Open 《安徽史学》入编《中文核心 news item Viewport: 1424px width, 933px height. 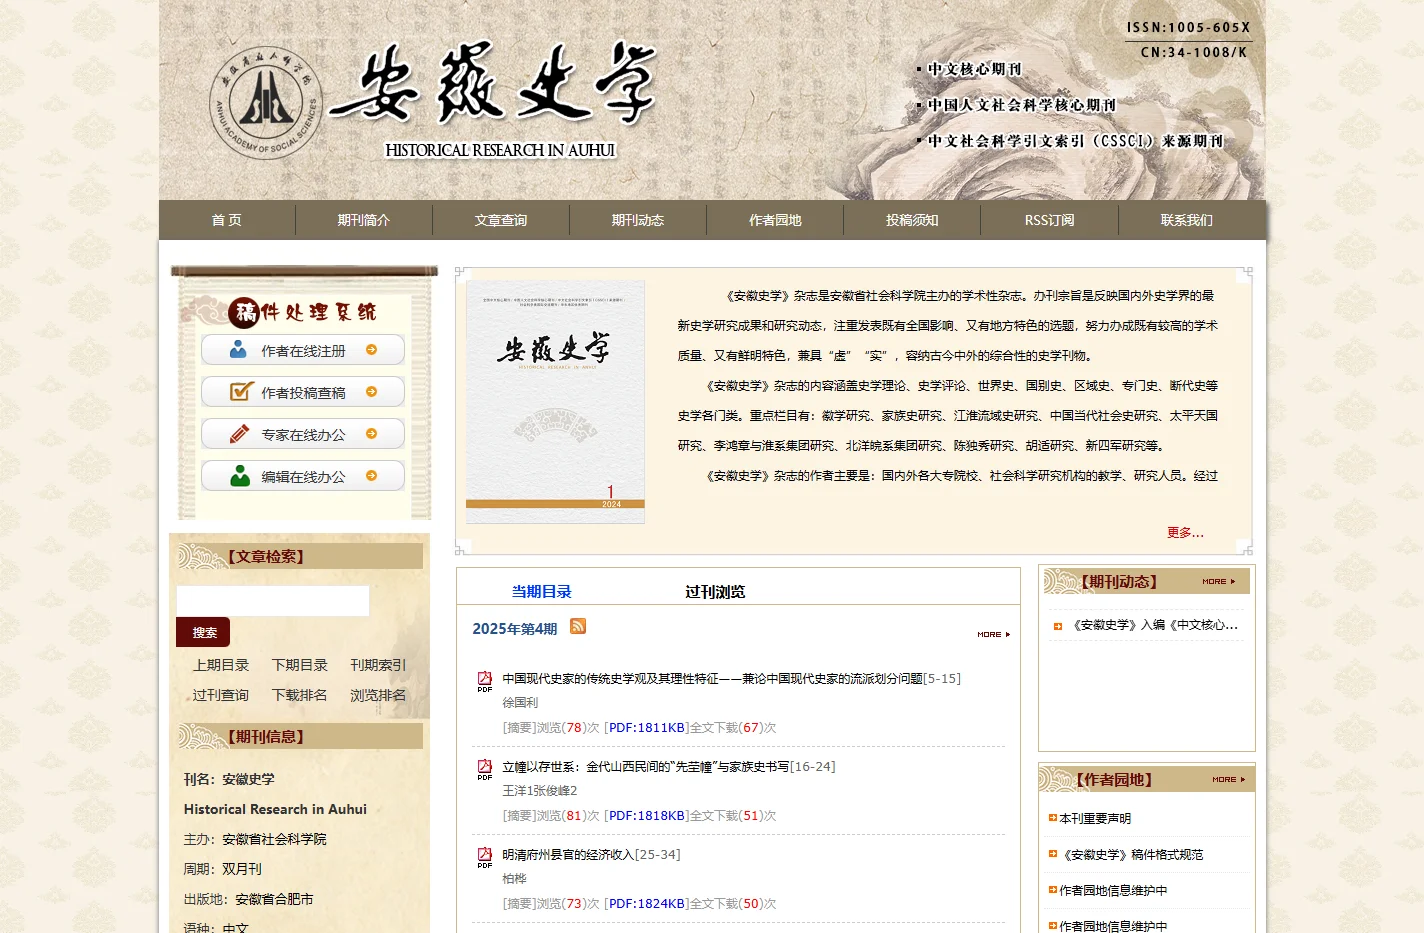[1155, 625]
